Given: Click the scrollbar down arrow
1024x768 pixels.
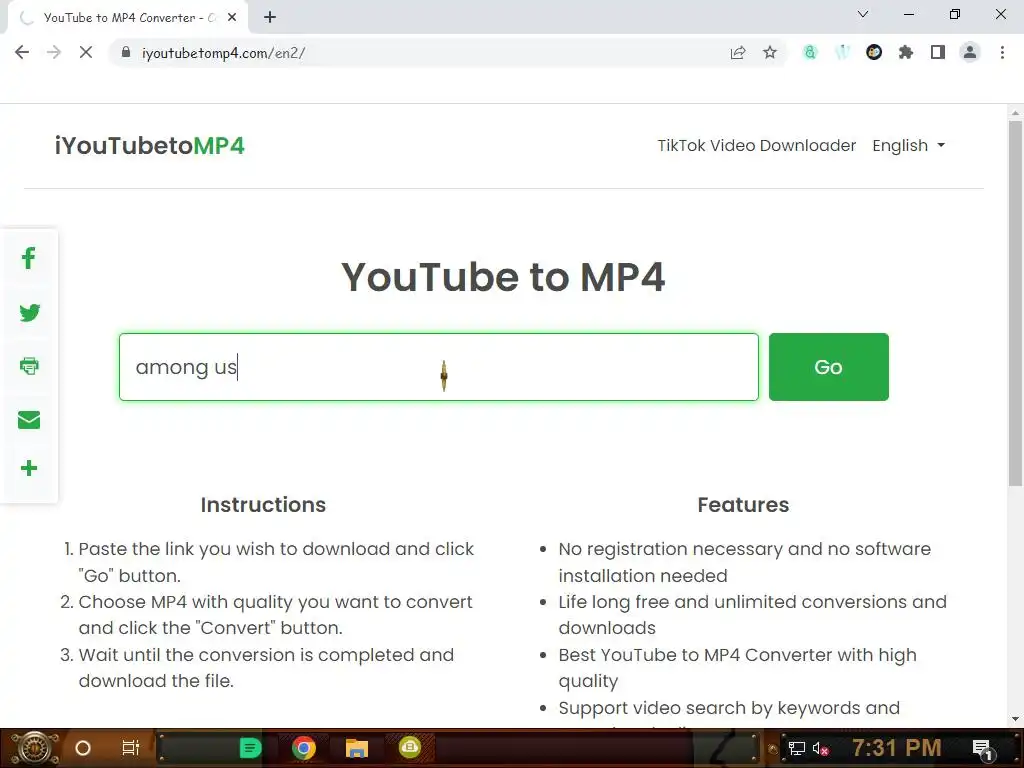Looking at the screenshot, I should click(1015, 719).
